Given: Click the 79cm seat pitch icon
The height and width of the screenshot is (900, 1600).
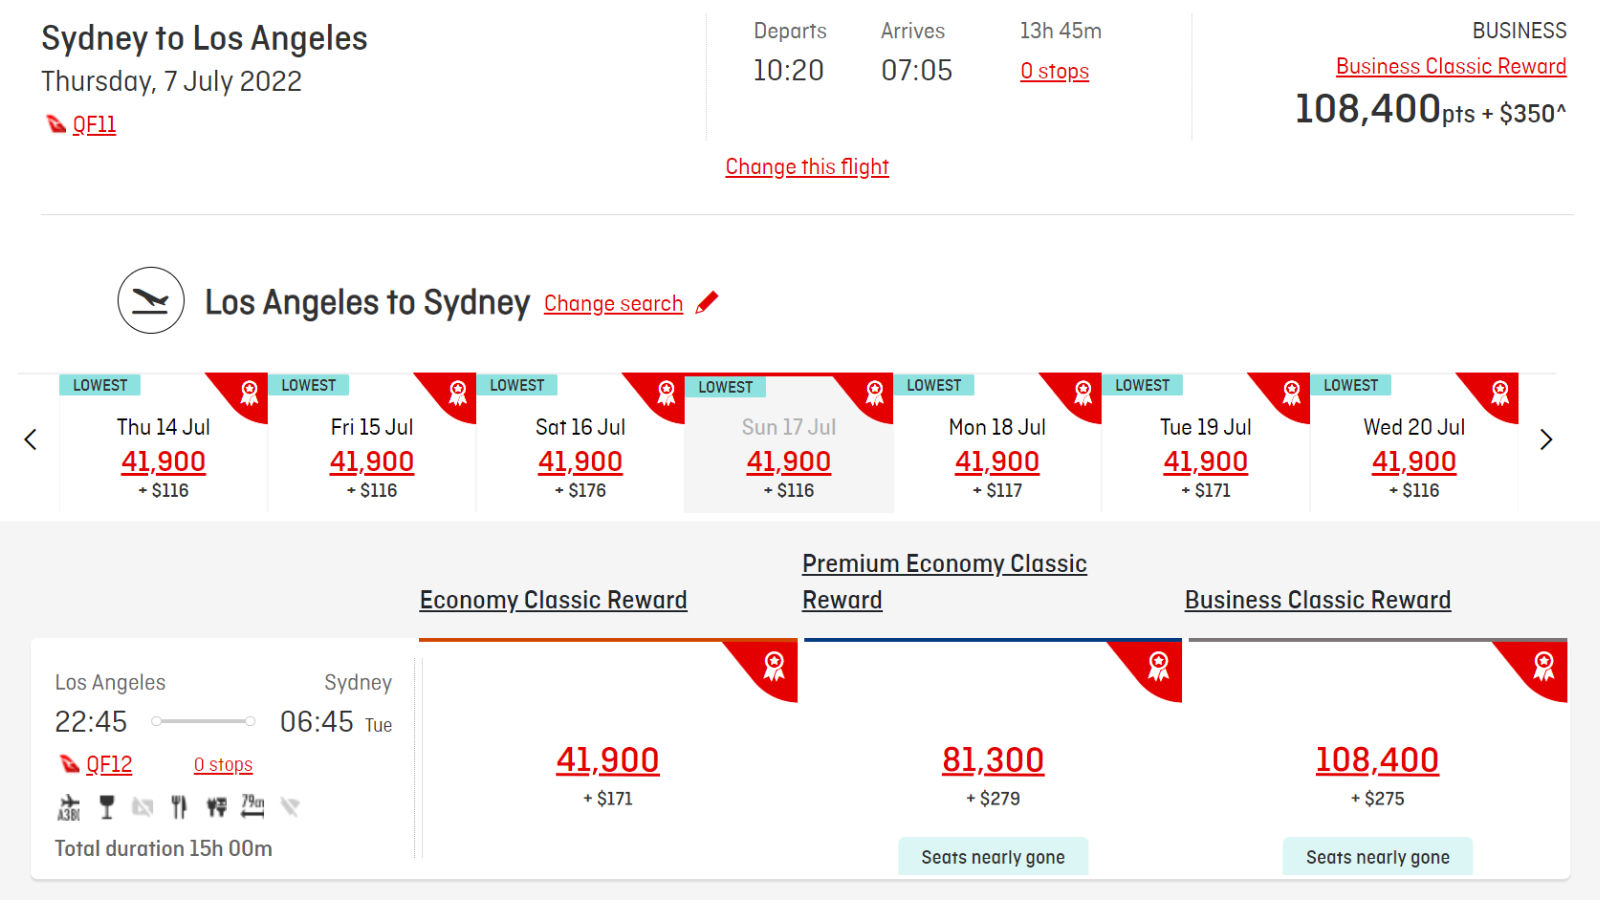Looking at the screenshot, I should pos(253,806).
